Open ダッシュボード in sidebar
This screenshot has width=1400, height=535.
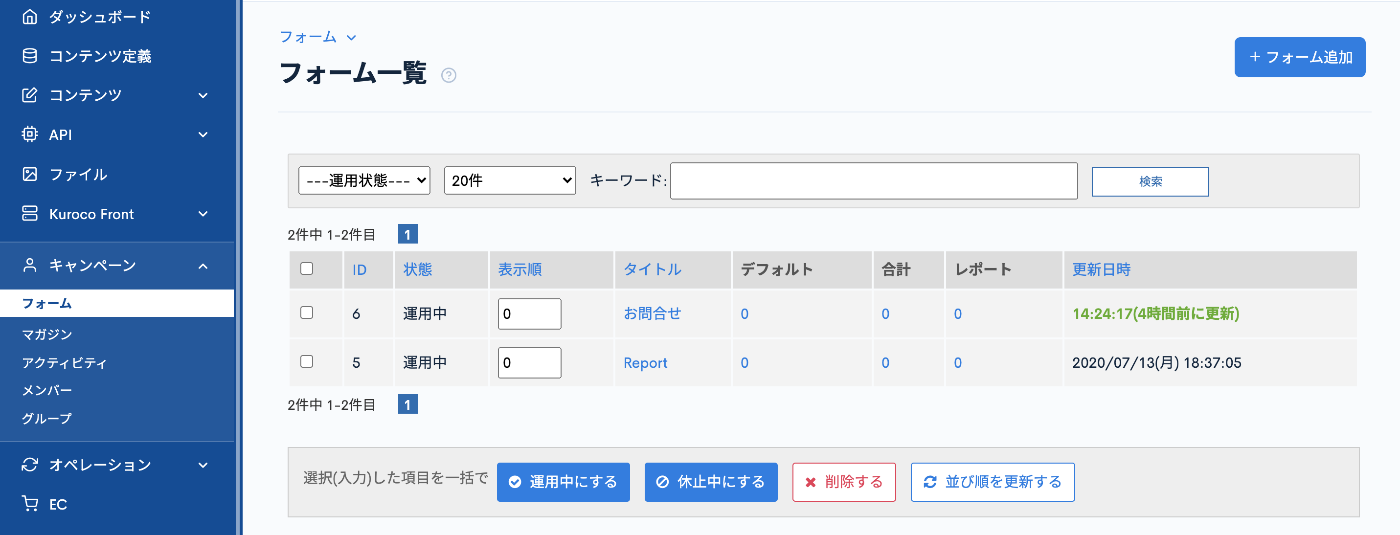pos(100,16)
